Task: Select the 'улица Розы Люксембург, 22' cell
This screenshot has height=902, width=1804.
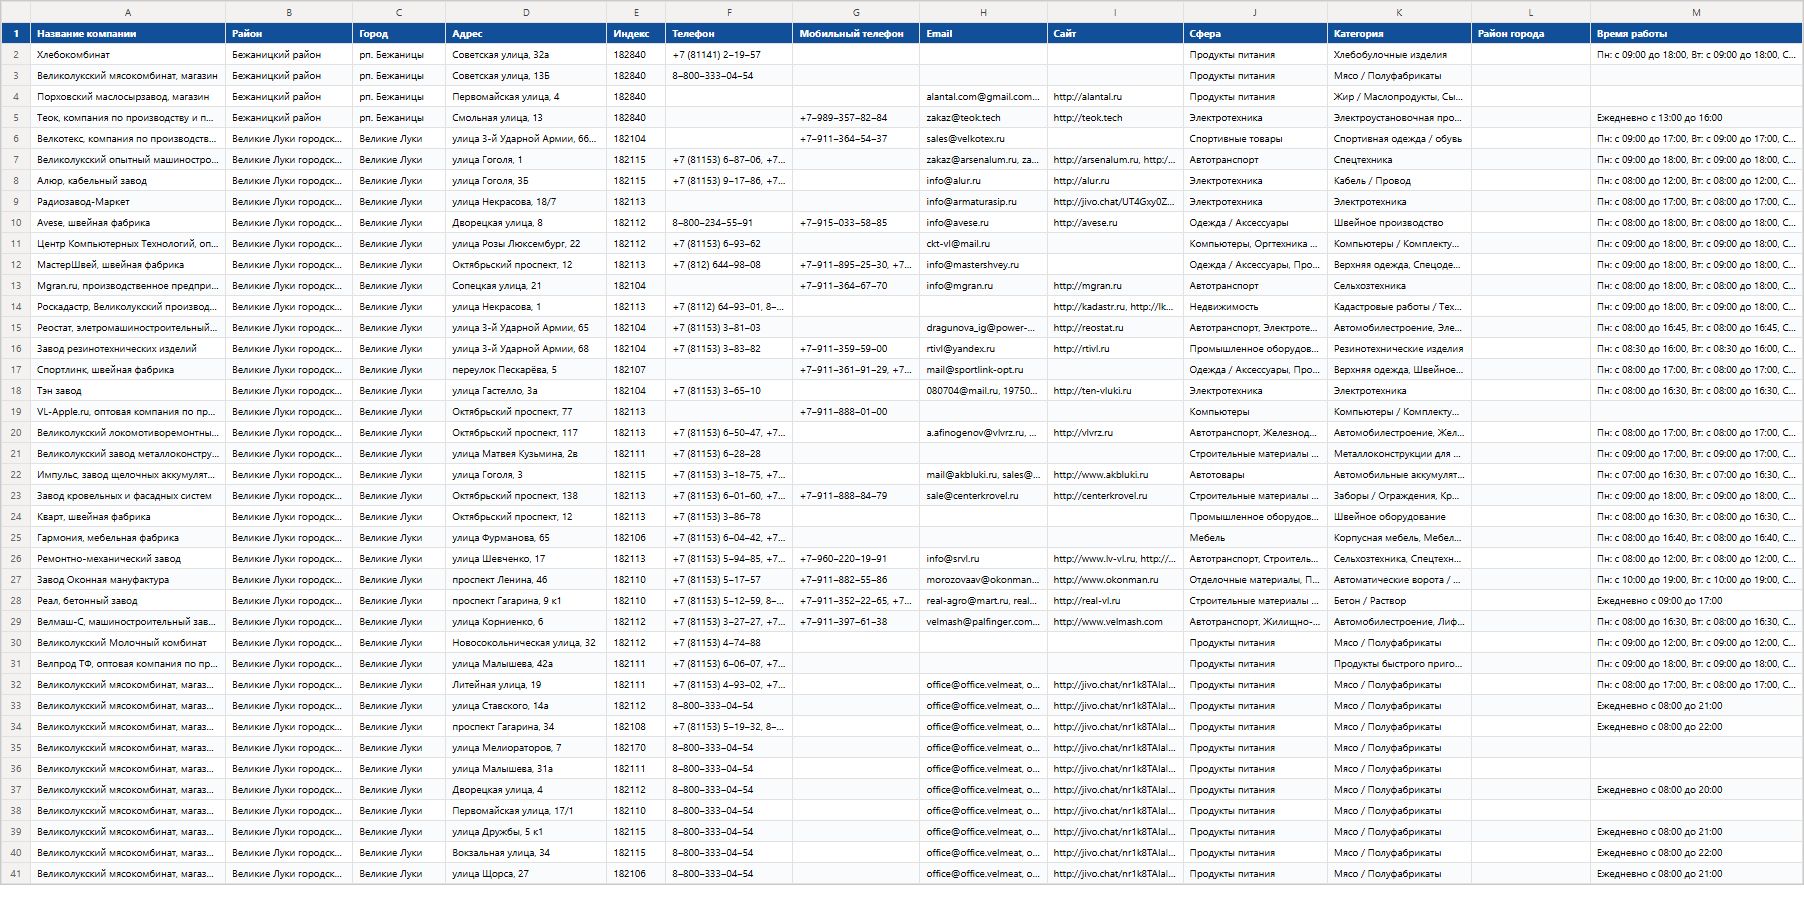Action: click(526, 244)
